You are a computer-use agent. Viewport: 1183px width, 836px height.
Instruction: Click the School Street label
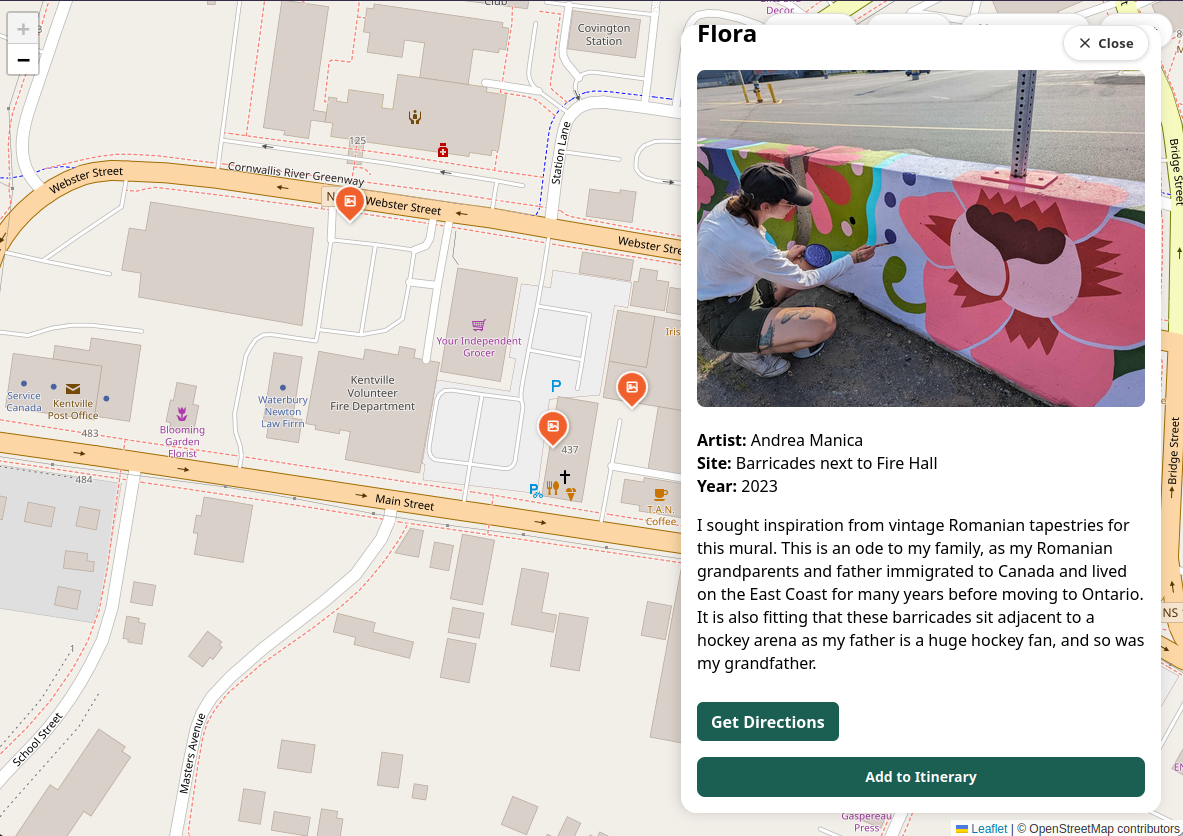click(x=38, y=739)
